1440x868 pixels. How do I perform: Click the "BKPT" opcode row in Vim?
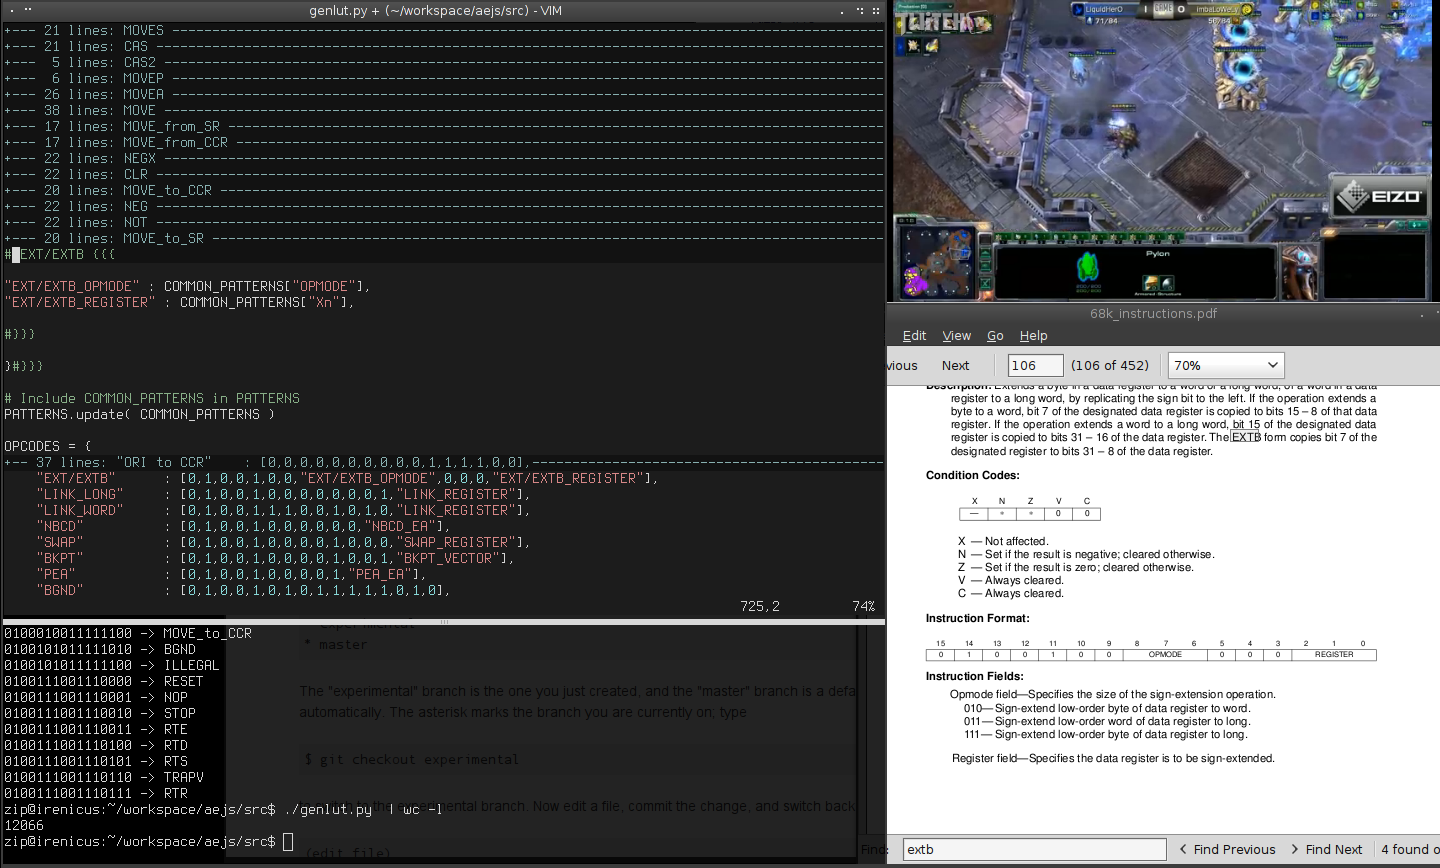(x=275, y=558)
